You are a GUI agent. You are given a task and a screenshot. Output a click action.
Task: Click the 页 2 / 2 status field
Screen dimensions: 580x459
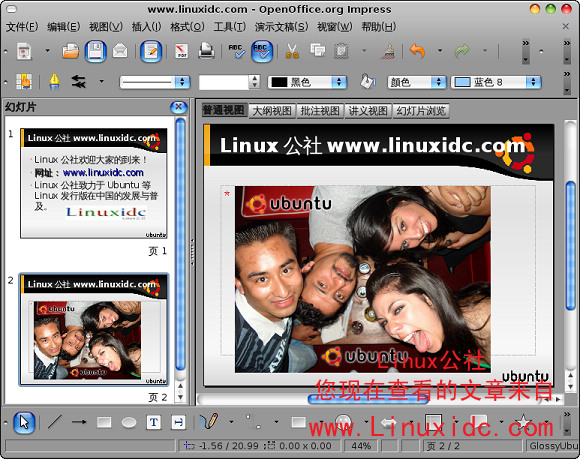(x=473, y=446)
